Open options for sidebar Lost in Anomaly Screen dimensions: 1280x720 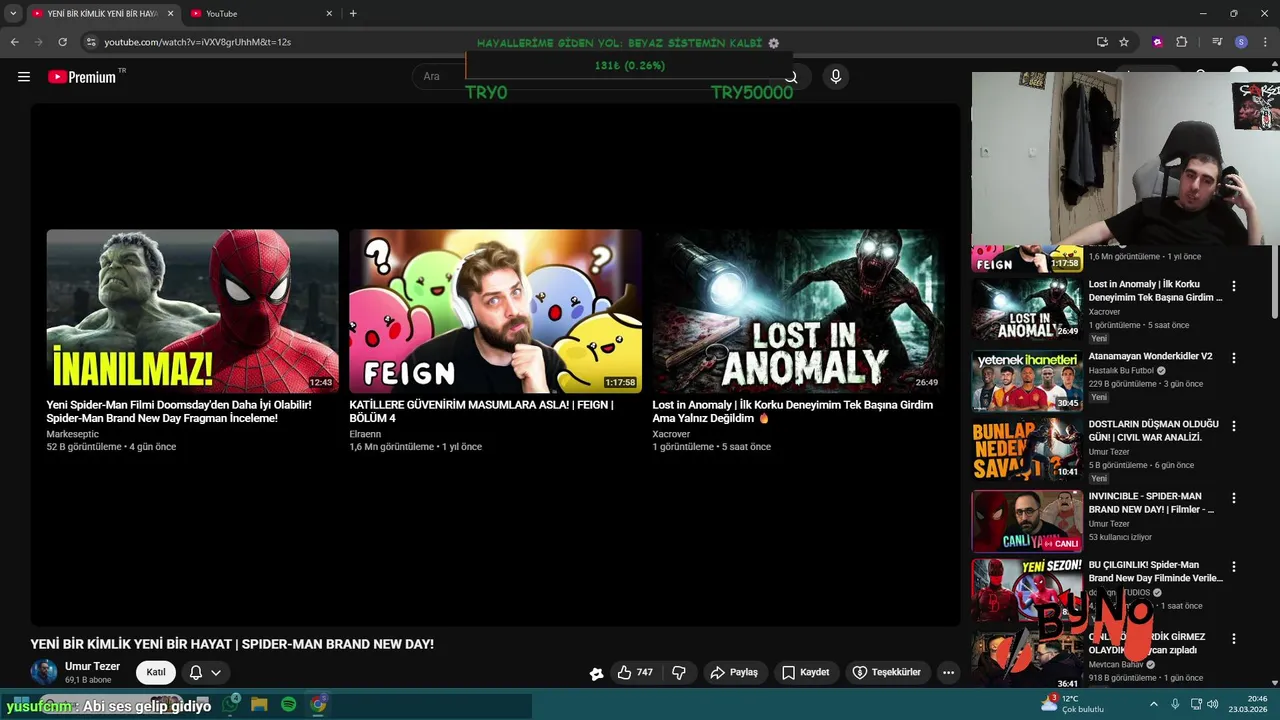coord(1233,286)
